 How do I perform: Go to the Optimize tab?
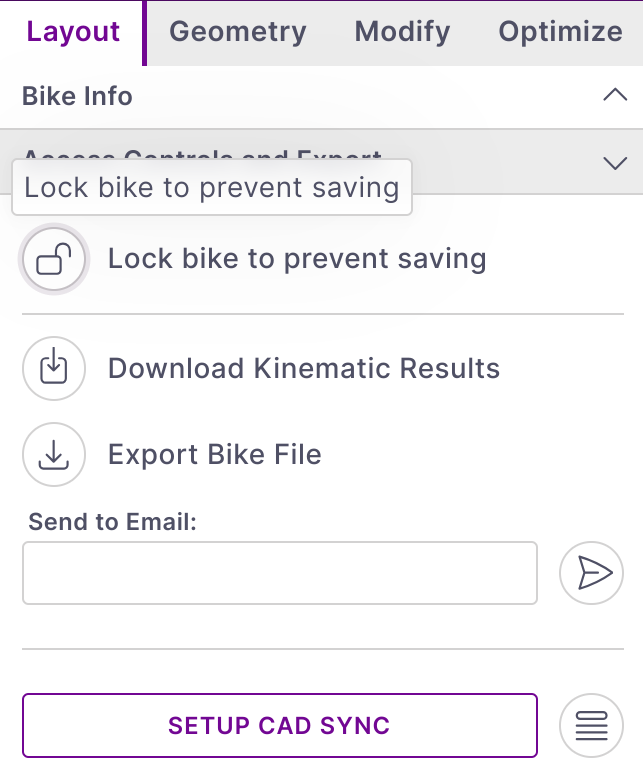click(x=560, y=32)
